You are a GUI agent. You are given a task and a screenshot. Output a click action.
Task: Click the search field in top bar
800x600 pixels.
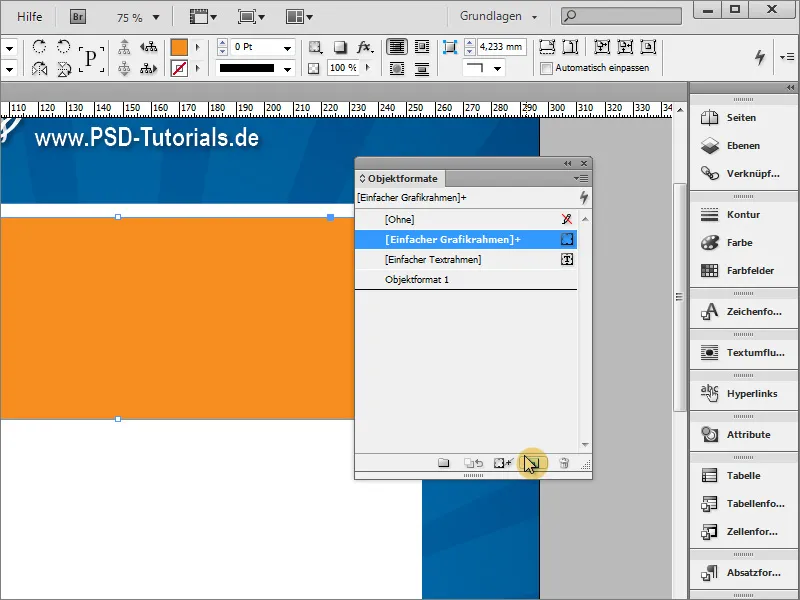pos(621,16)
